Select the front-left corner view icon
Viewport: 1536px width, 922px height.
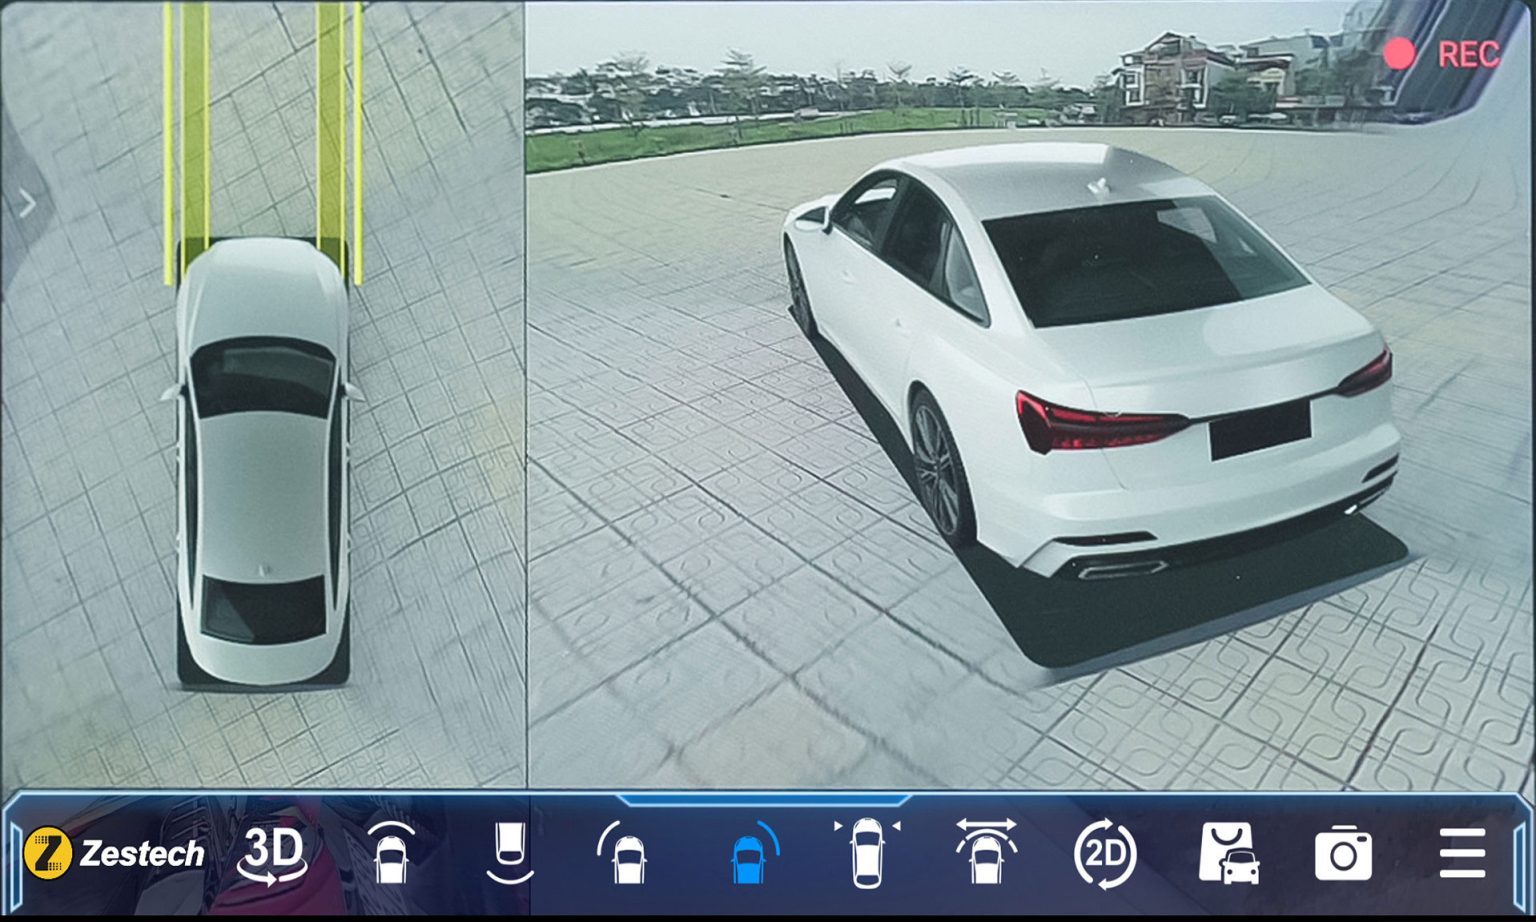coord(626,854)
